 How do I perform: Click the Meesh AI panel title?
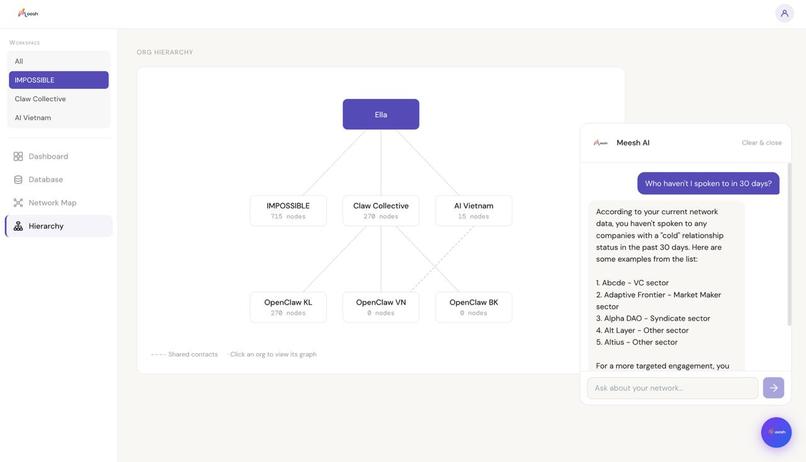point(633,143)
